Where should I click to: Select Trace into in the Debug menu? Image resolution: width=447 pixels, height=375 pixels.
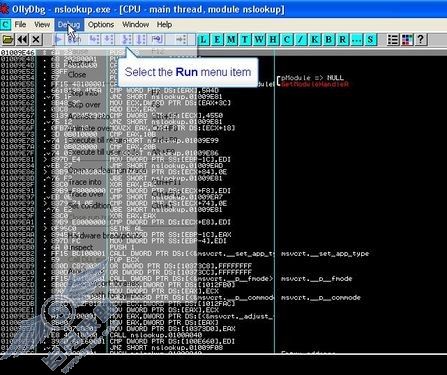(x=125, y=182)
